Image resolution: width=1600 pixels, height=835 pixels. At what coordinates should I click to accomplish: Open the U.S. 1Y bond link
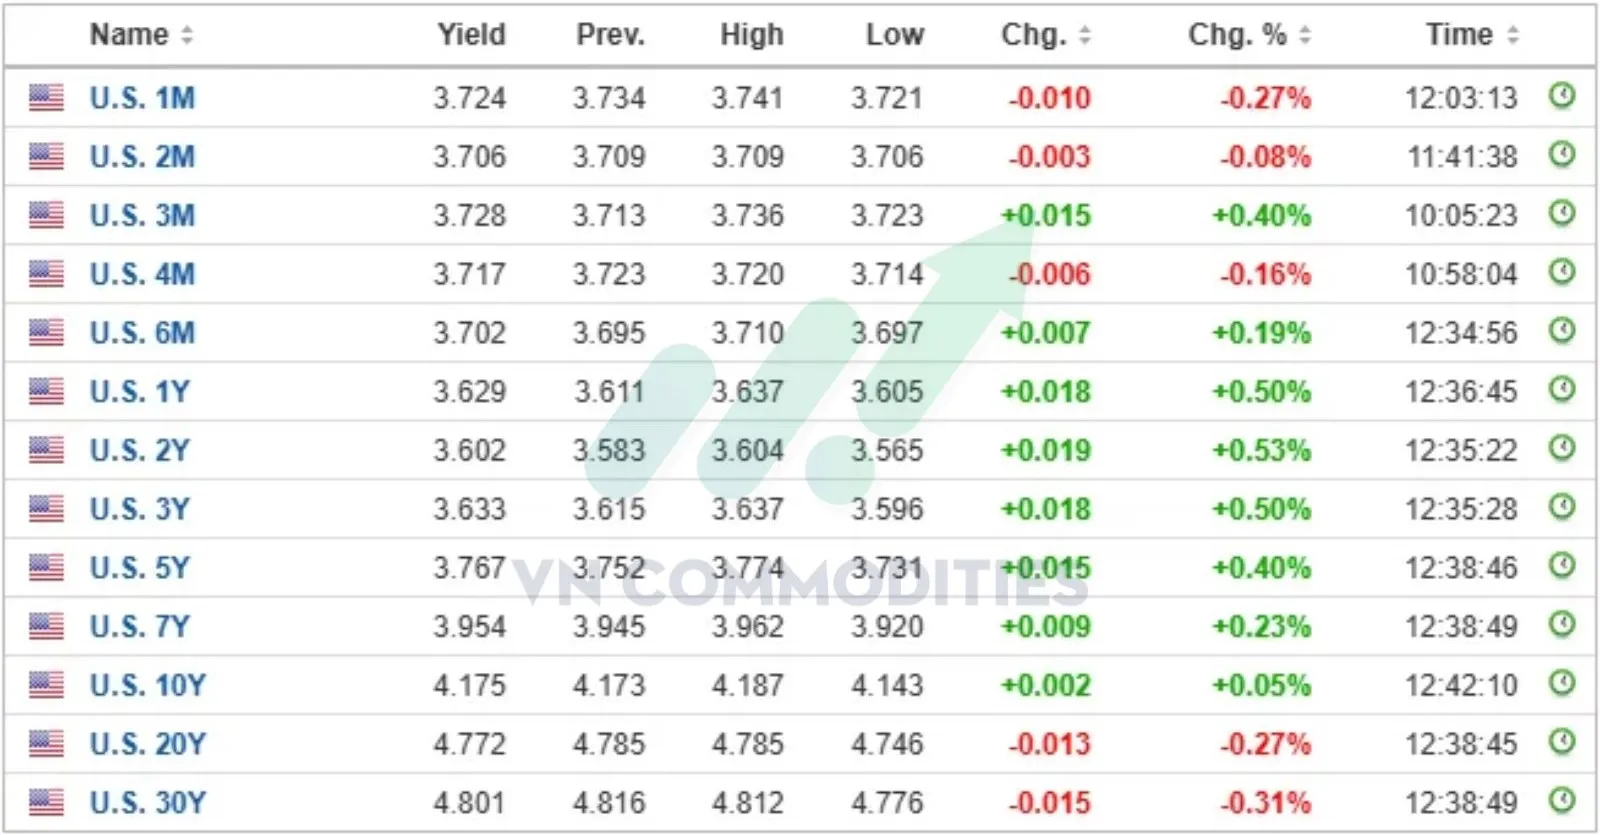pos(139,391)
